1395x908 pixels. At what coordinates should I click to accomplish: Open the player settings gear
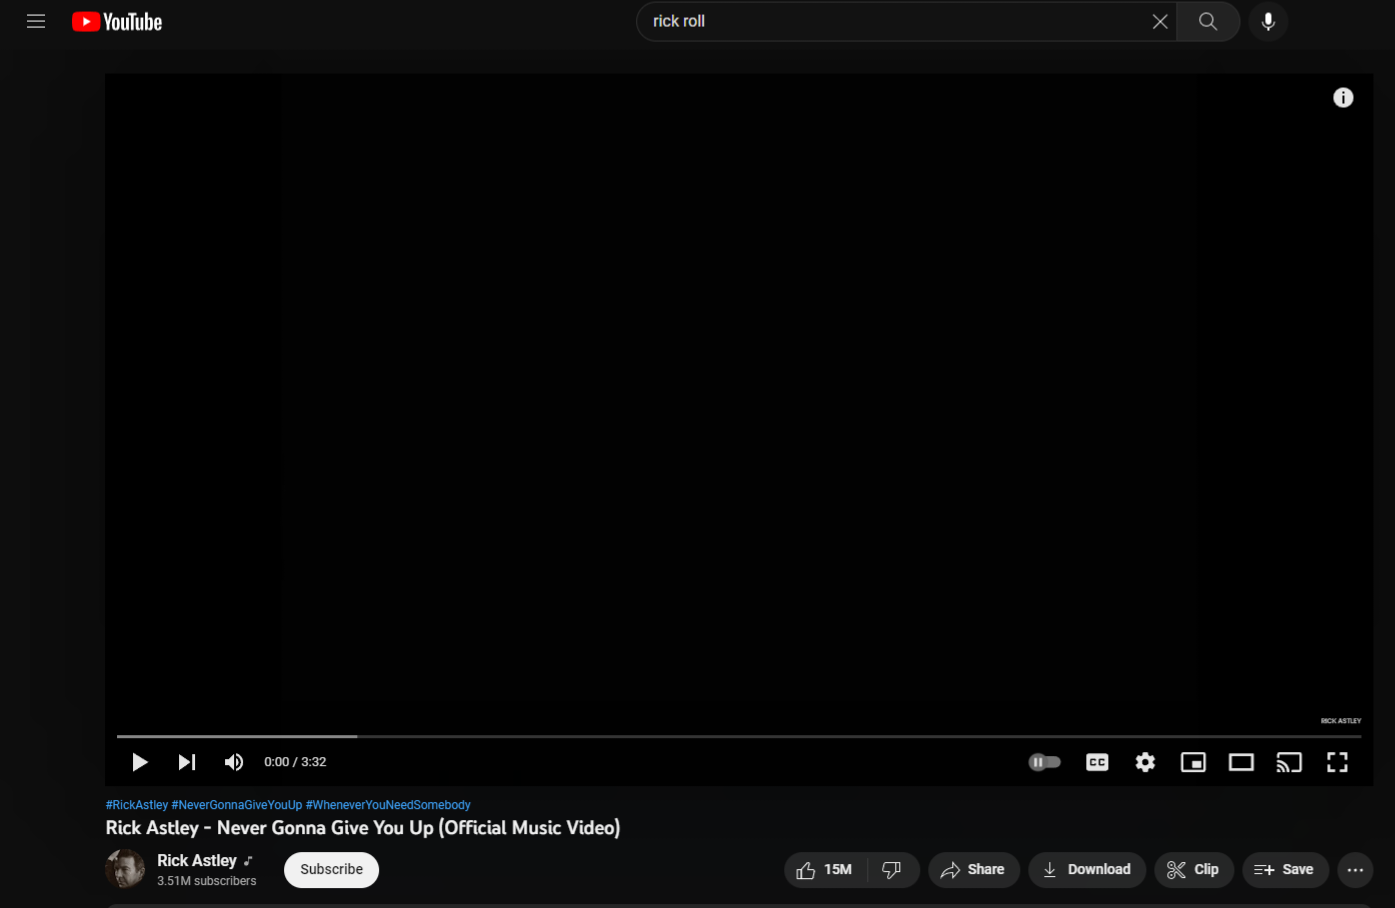pyautogui.click(x=1145, y=762)
